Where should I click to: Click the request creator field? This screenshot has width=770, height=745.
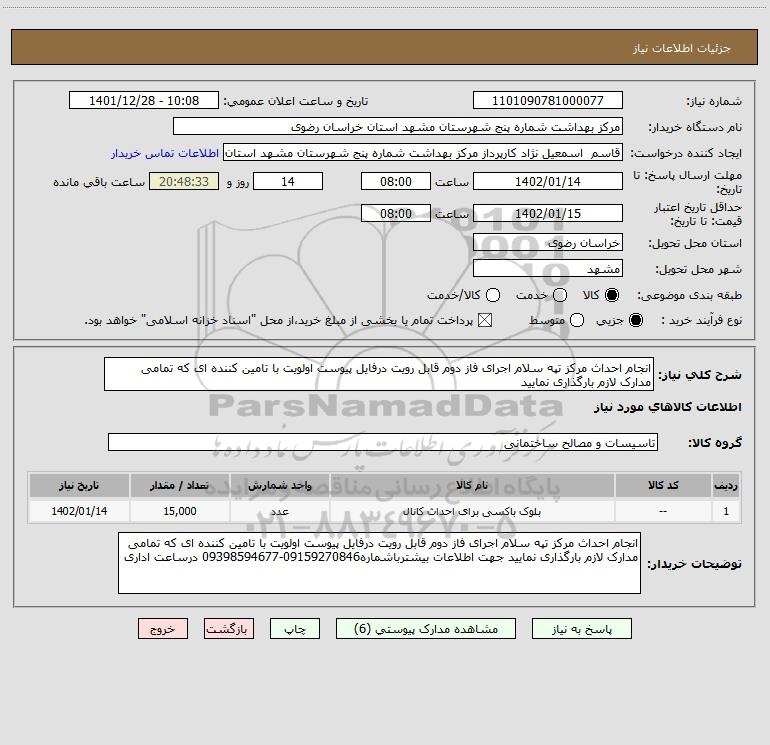click(x=423, y=153)
